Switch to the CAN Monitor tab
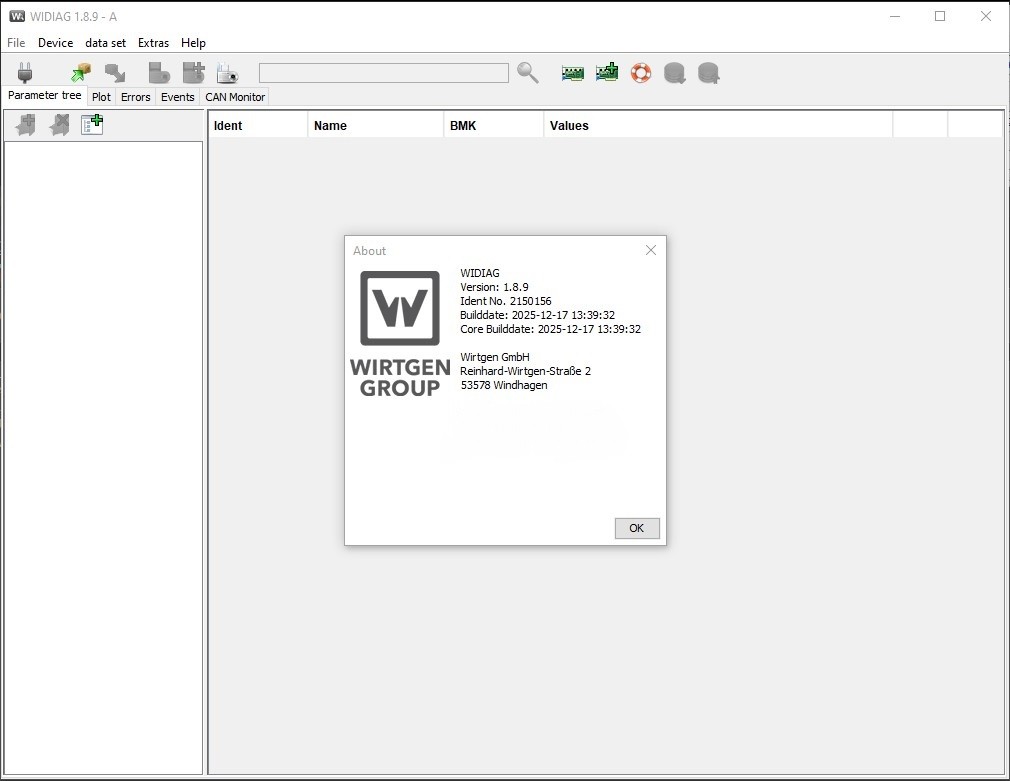 [x=235, y=97]
